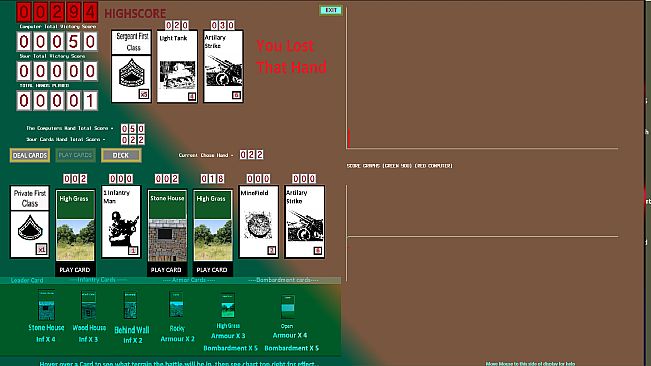Click Rocky Armour X 2 label
The width and height of the screenshot is (651, 366).
click(177, 334)
